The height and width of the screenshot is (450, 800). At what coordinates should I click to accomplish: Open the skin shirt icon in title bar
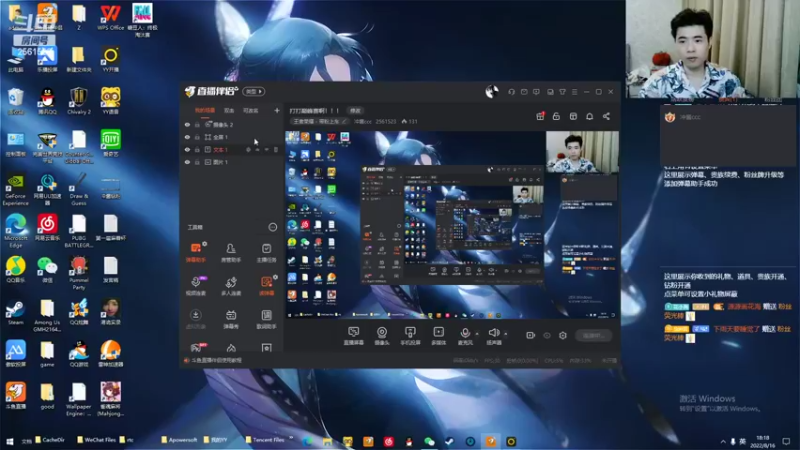click(562, 92)
